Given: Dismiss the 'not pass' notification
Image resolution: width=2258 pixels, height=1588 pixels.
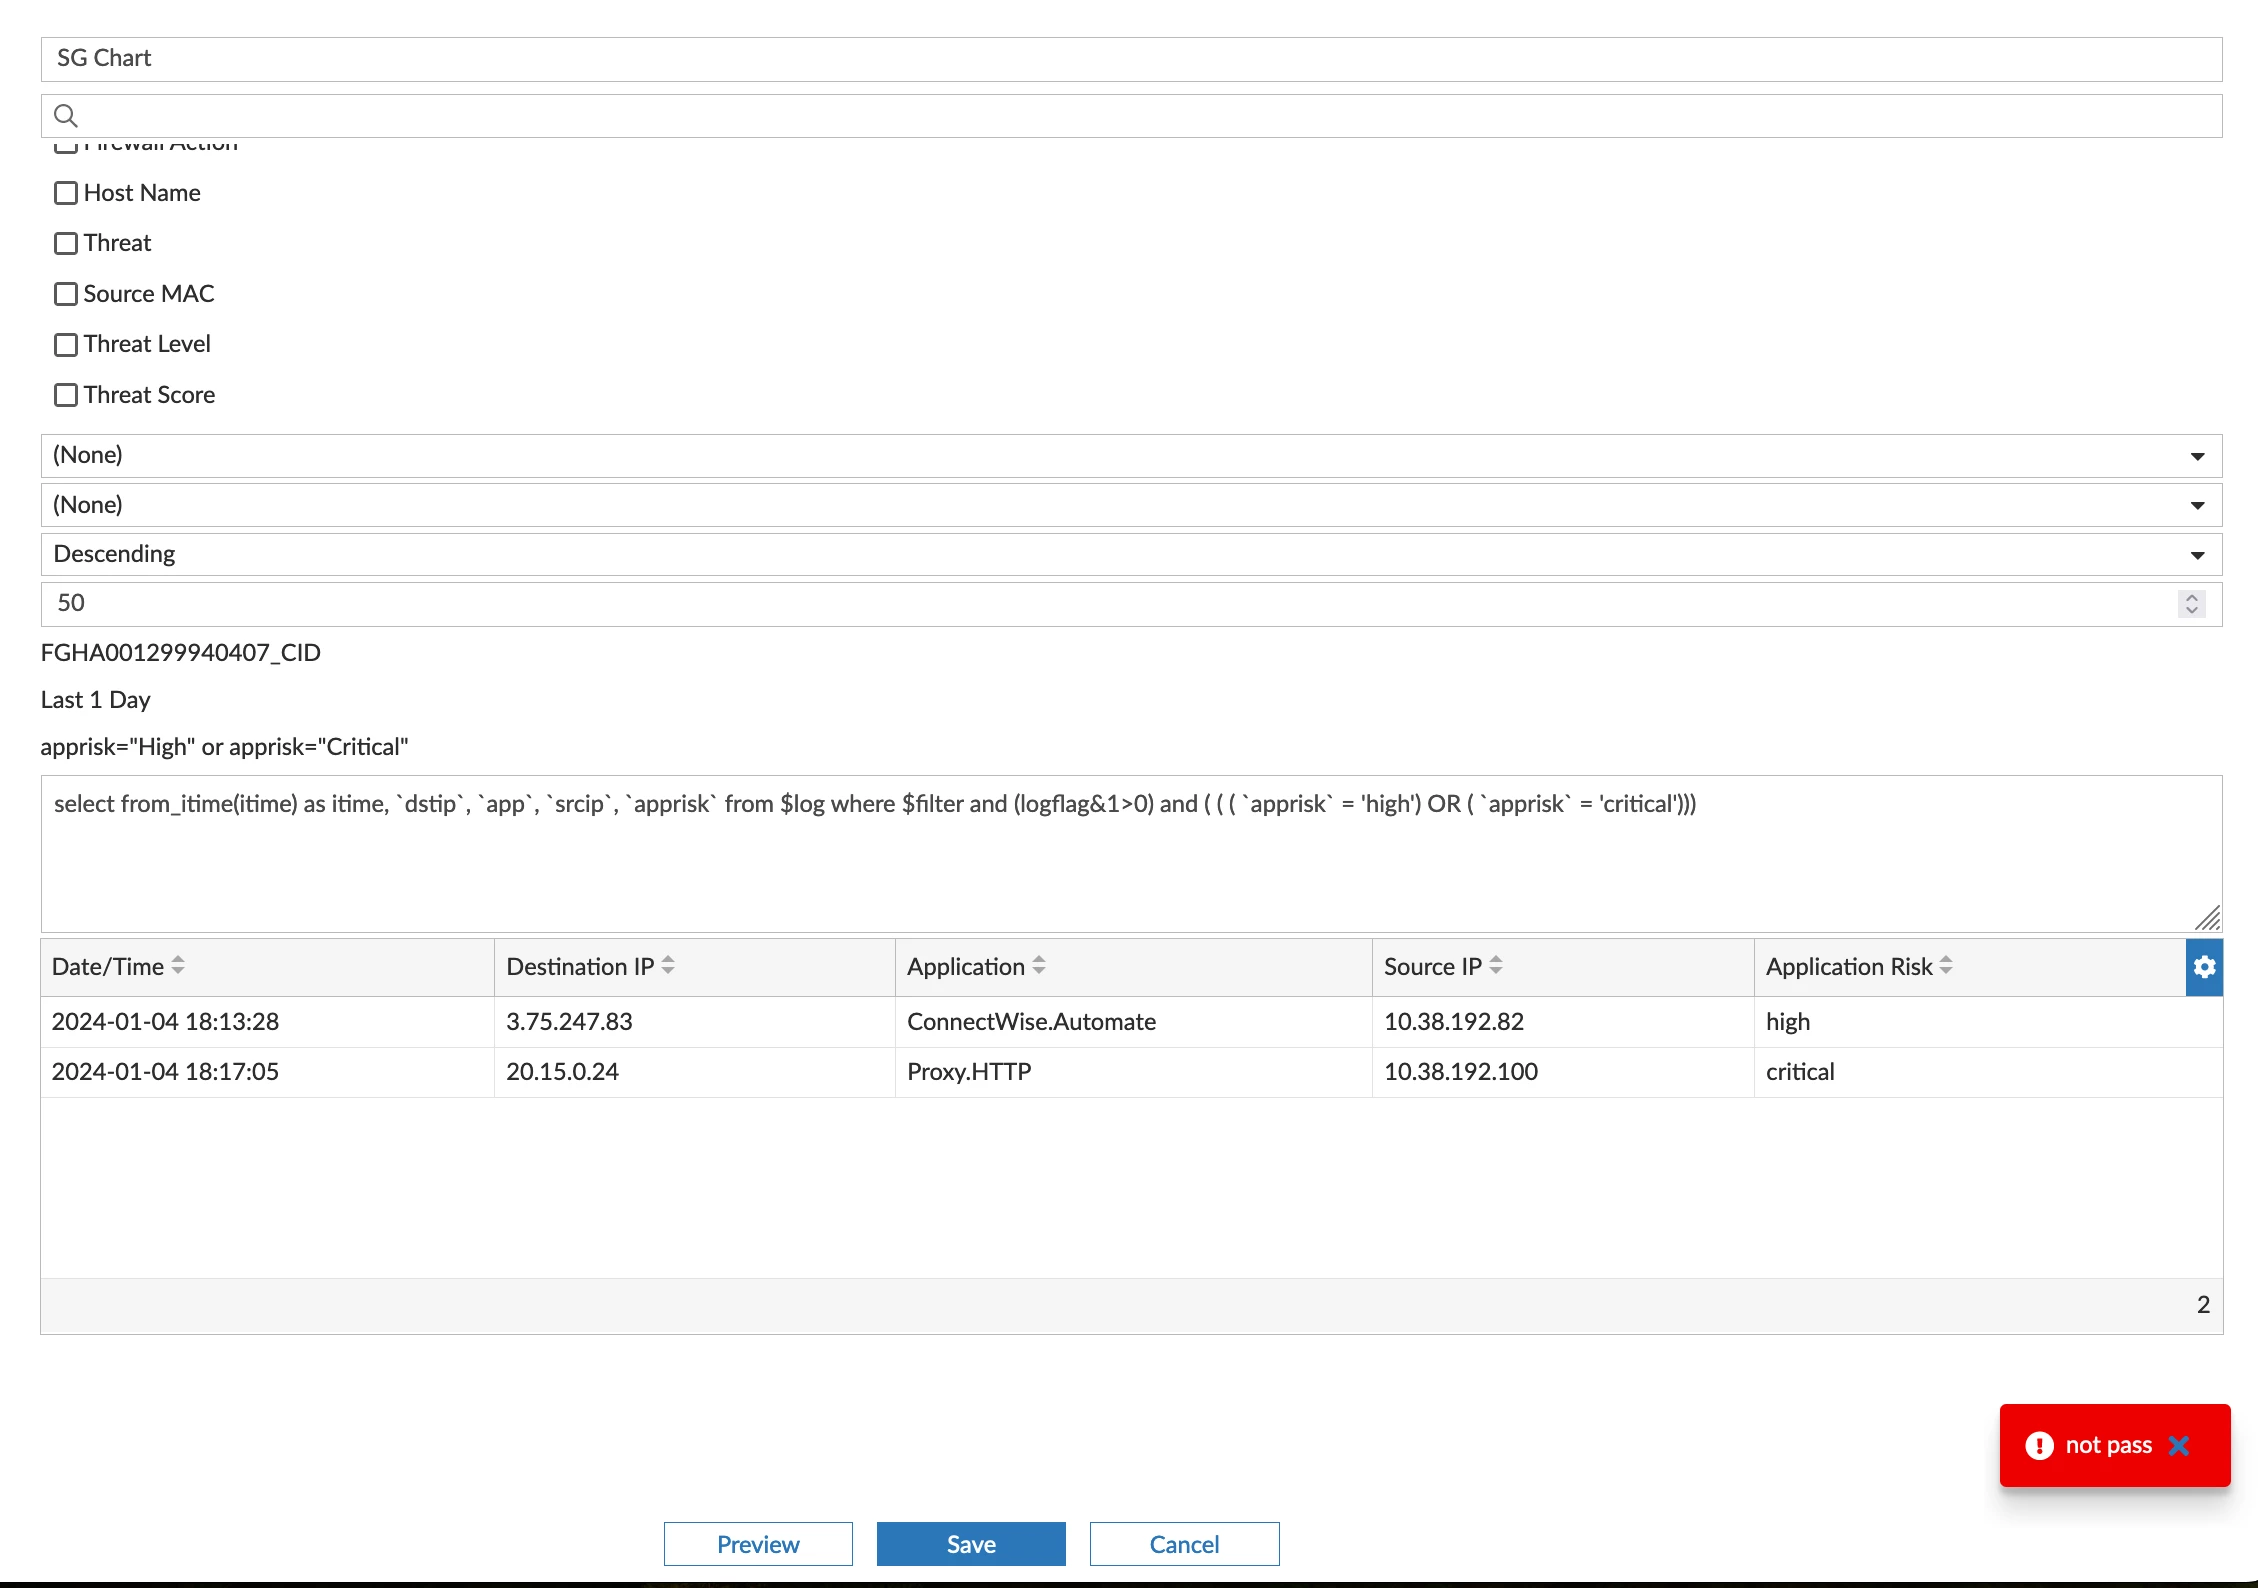Looking at the screenshot, I should [2180, 1446].
